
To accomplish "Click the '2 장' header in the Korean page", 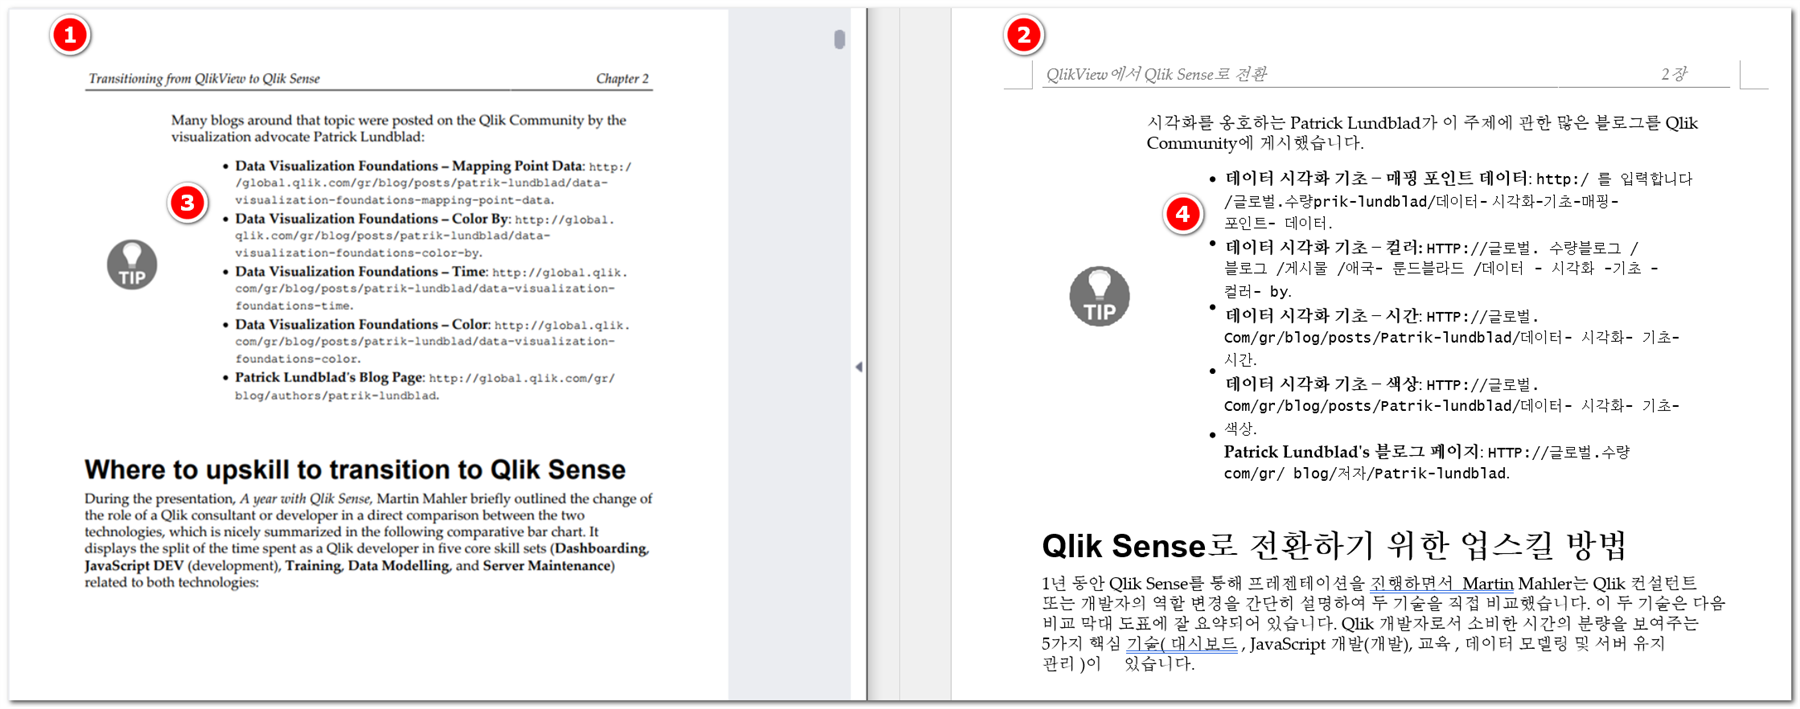I will tap(1673, 74).
